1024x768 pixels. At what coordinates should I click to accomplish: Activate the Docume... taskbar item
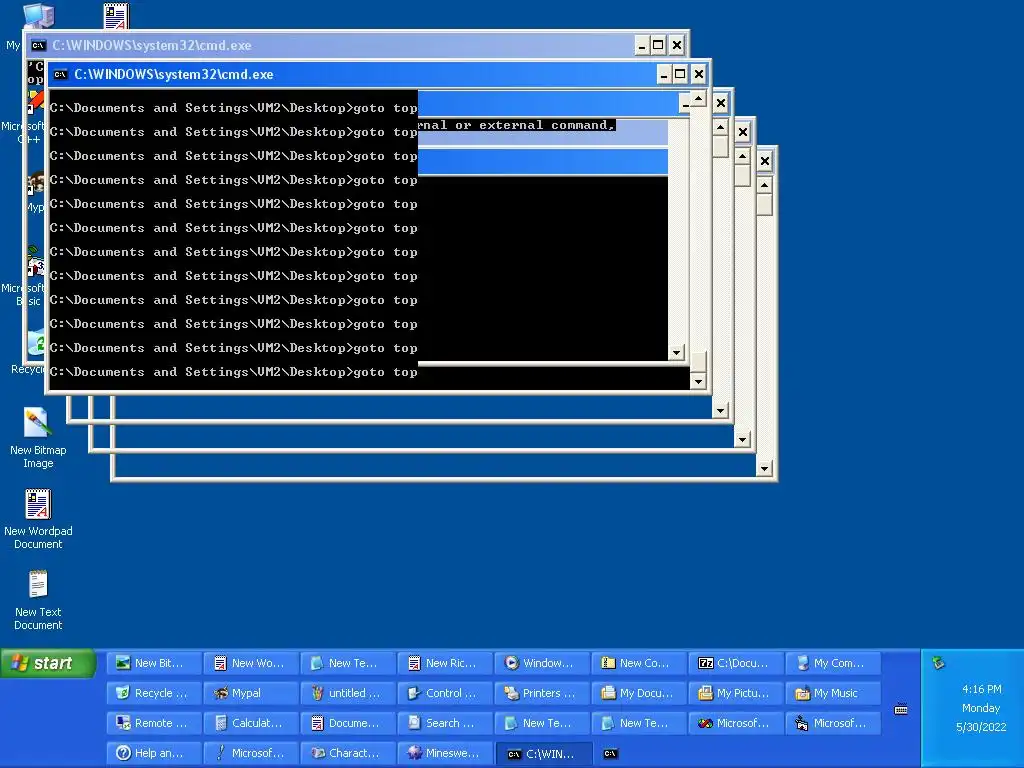[347, 723]
